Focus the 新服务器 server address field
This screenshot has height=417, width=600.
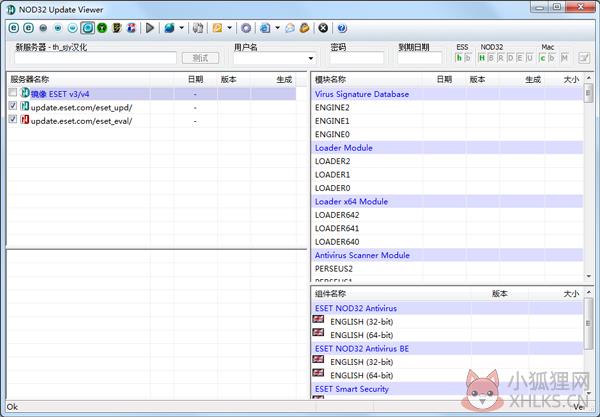pos(95,58)
